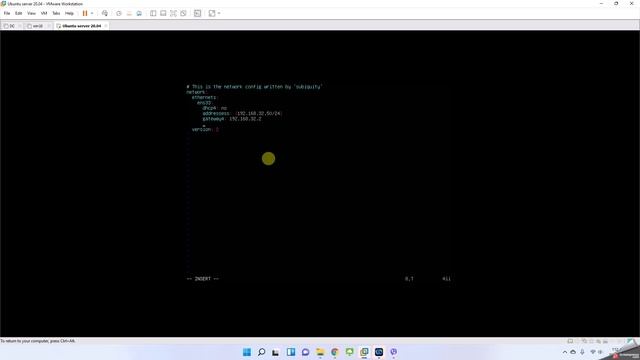
Task: Click the orange Pause VM button
Action: point(85,13)
